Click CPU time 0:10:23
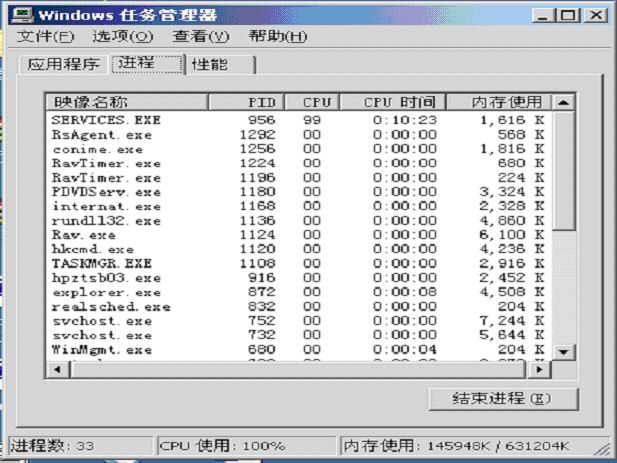The image size is (617, 463). (405, 120)
